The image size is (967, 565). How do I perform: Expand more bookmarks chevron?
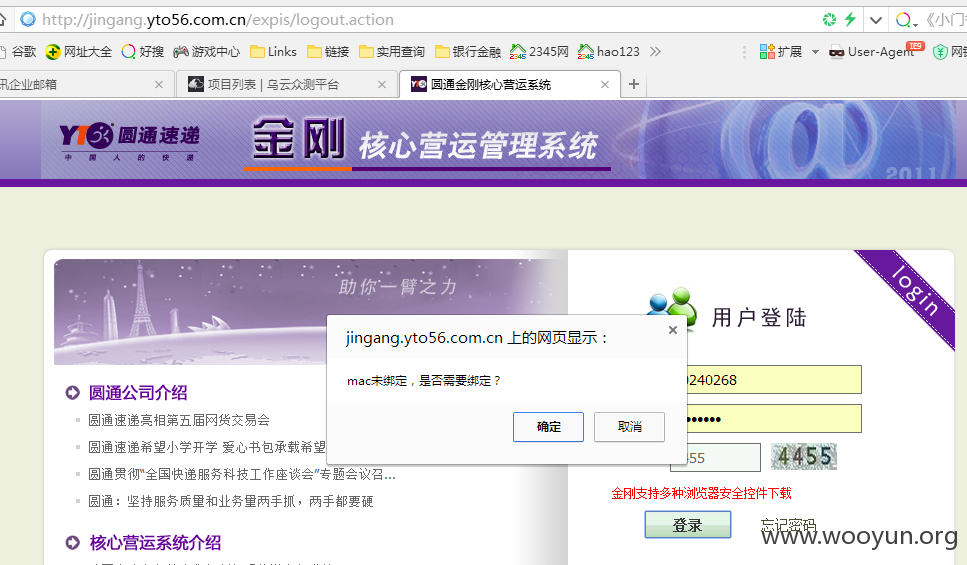click(x=655, y=52)
